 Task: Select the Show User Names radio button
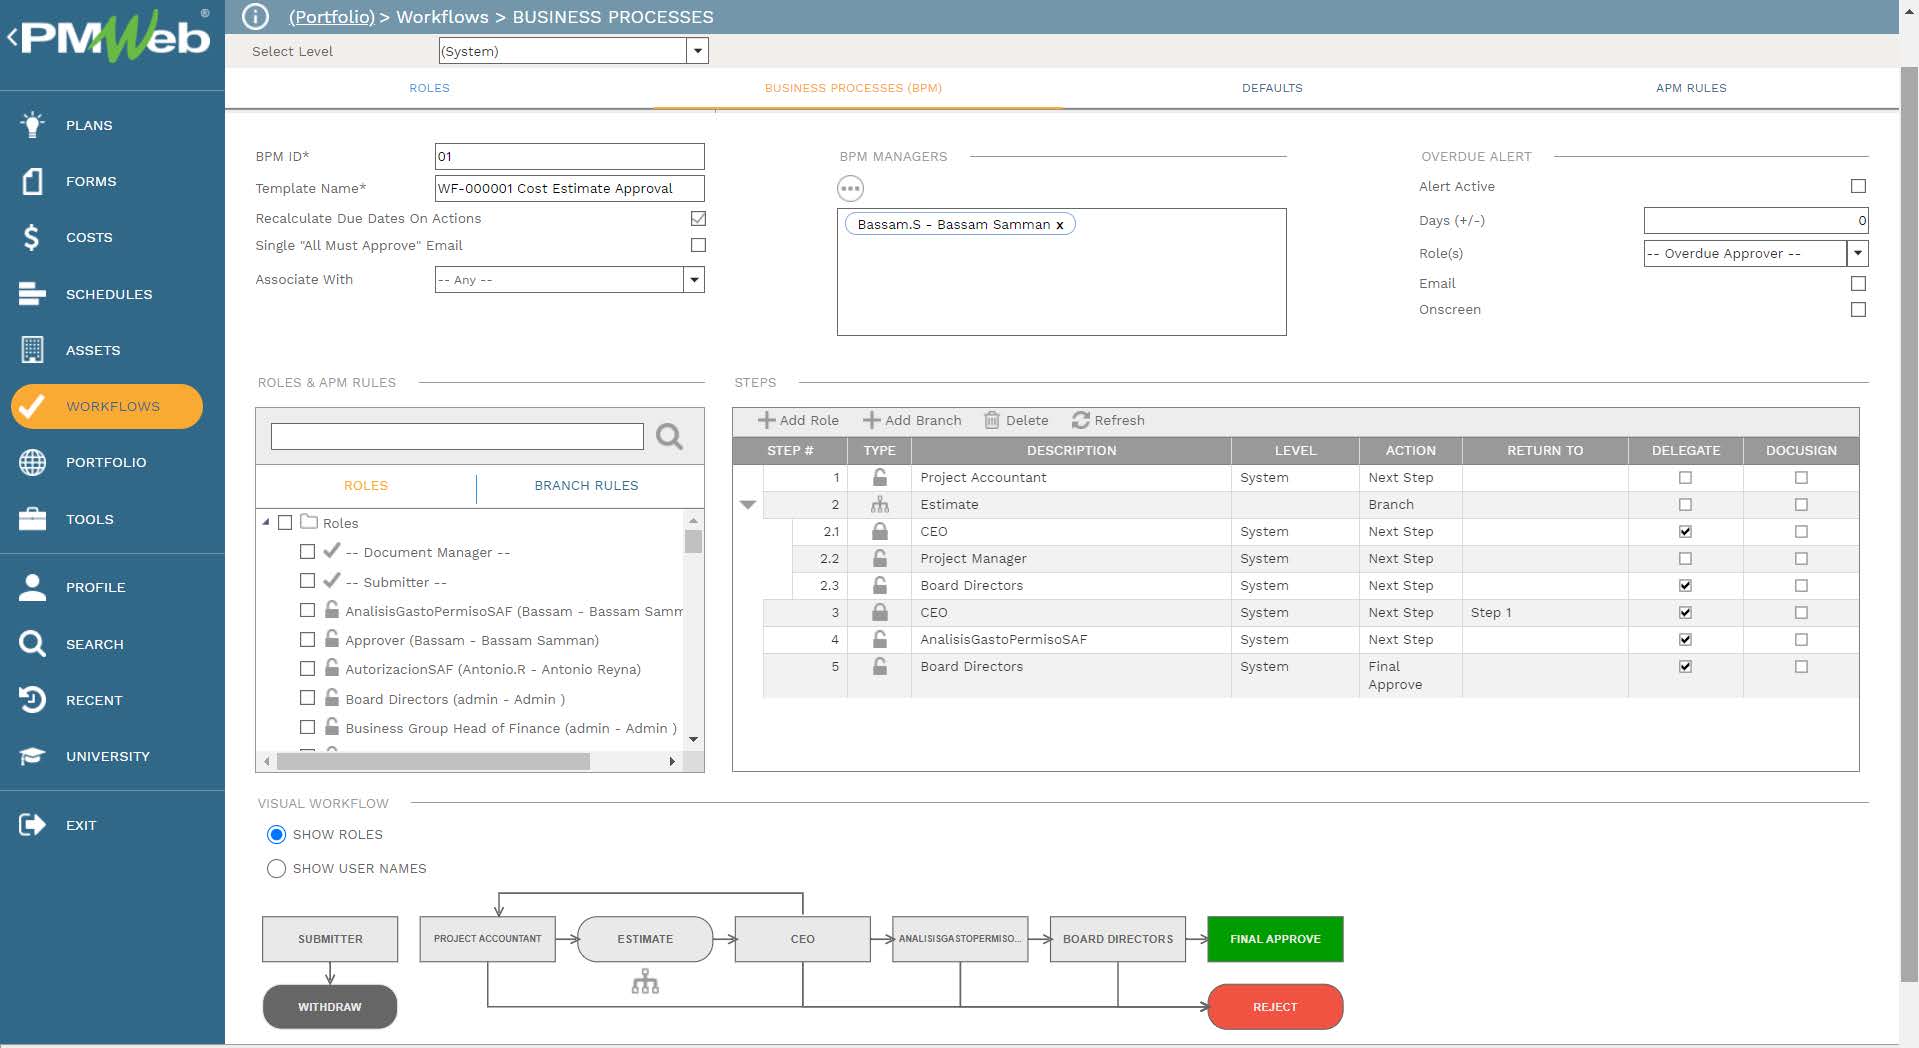point(276,868)
